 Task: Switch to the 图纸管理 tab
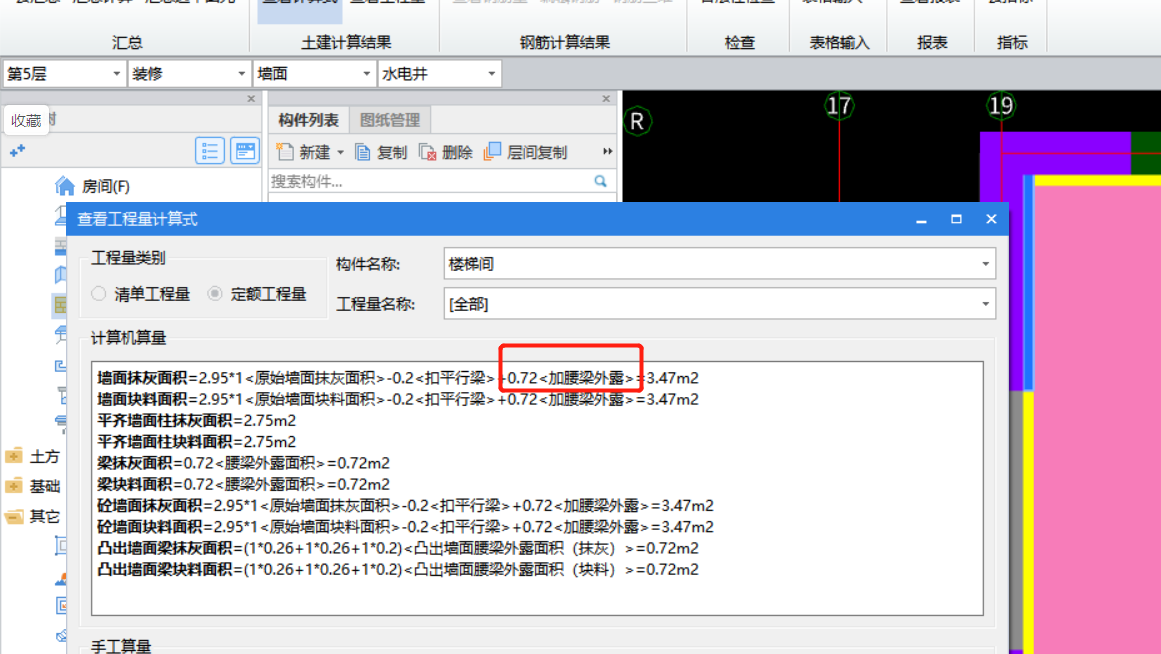coord(389,120)
